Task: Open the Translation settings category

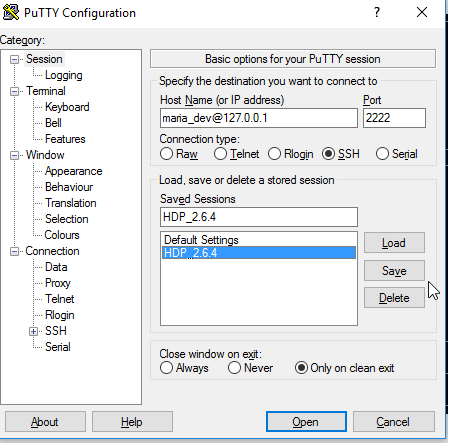Action: 71,203
